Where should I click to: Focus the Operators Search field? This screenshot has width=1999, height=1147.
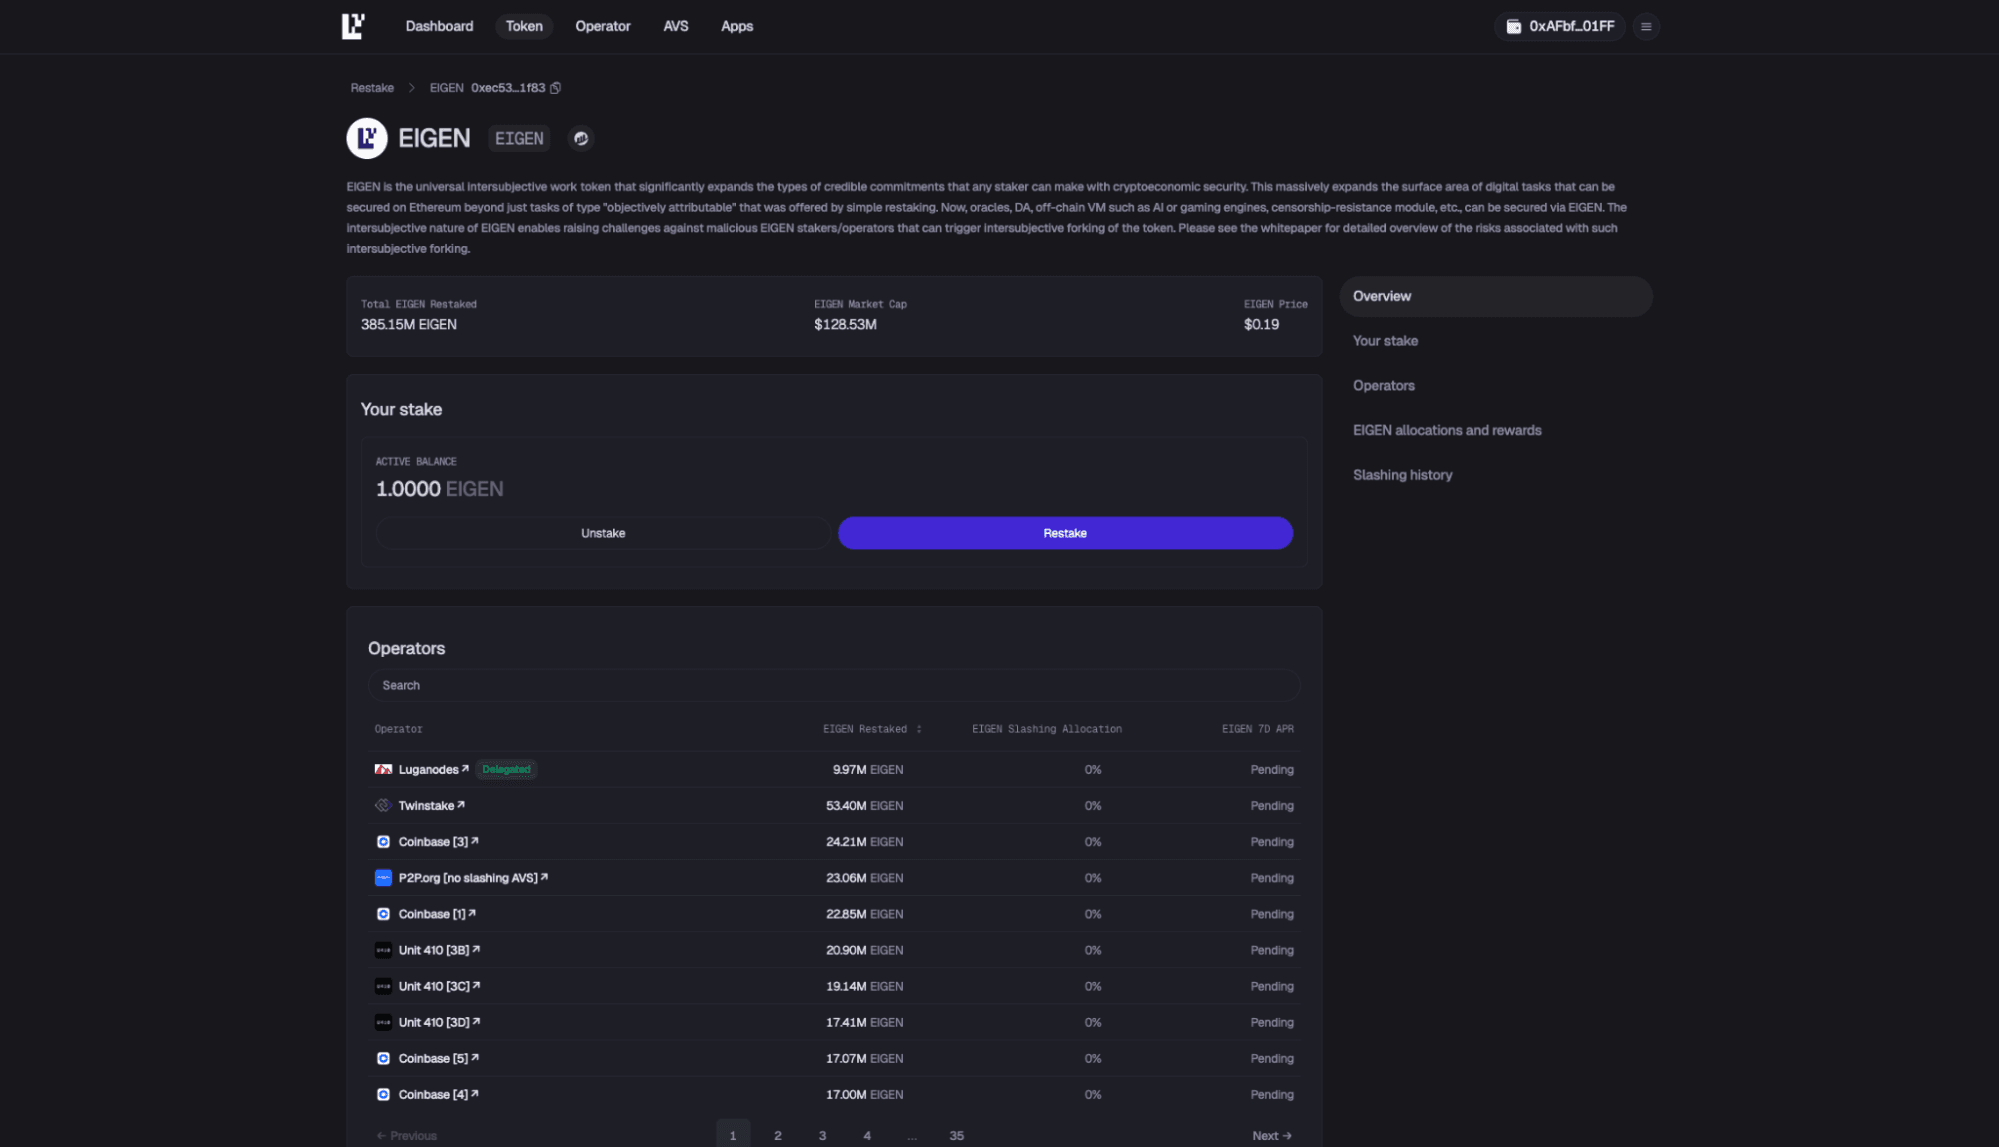[833, 686]
